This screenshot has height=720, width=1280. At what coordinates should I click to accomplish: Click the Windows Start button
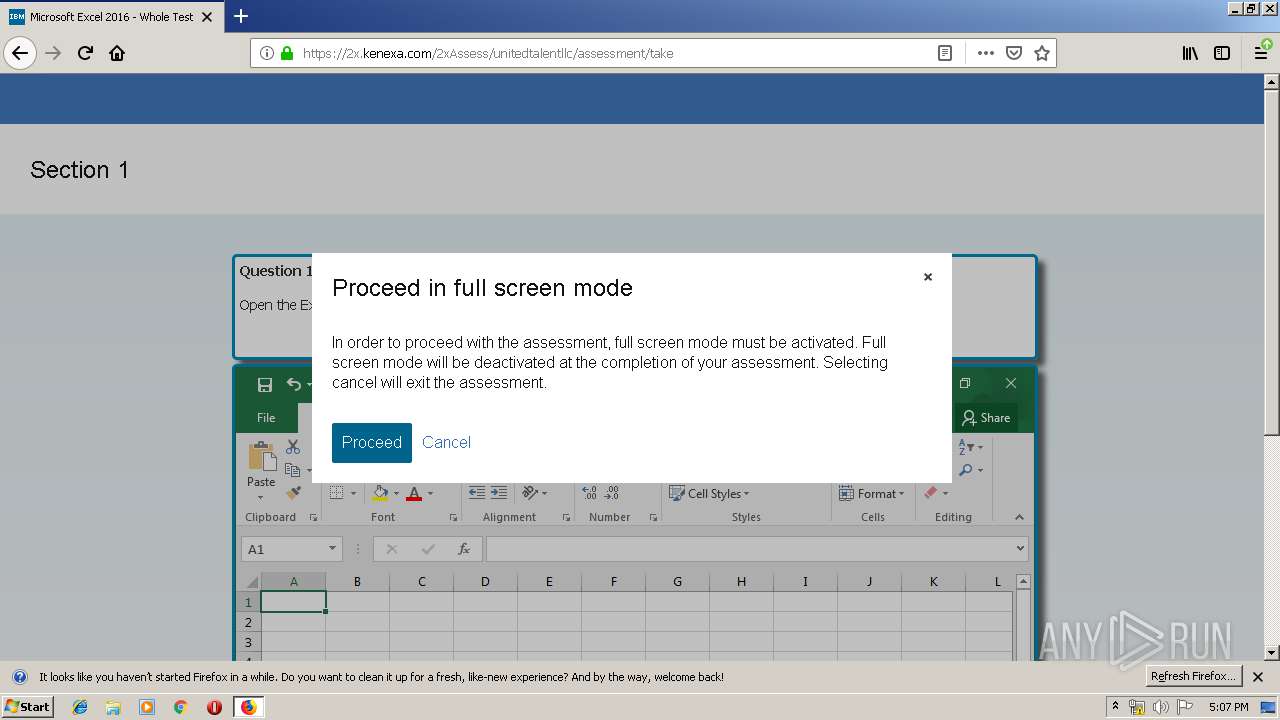(27, 706)
